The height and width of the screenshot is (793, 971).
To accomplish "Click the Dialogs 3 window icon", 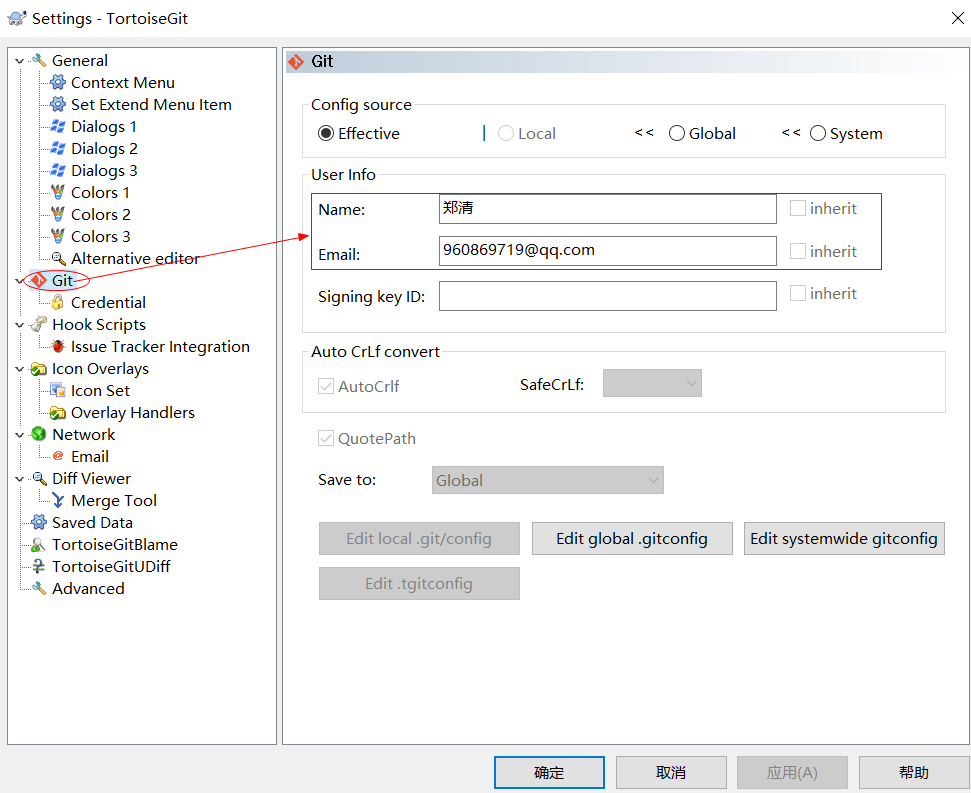I will [58, 170].
